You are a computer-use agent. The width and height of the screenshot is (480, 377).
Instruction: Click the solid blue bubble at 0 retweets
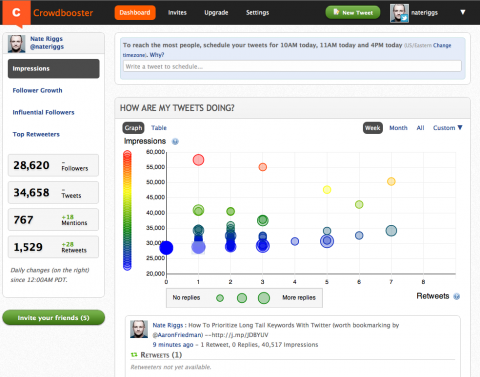pos(166,248)
